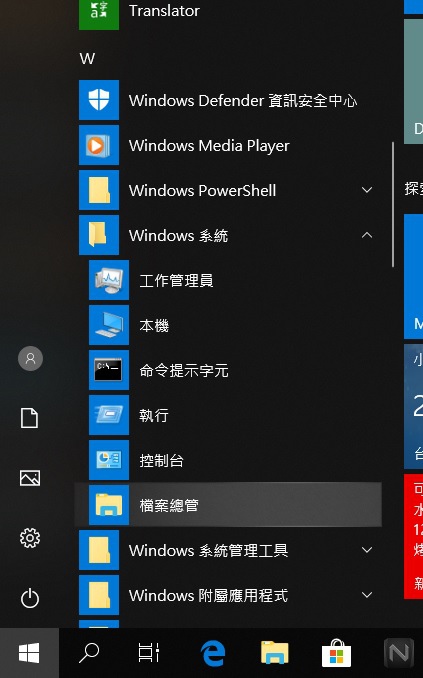Open File Explorer from the taskbar
The image size is (423, 678).
(x=275, y=653)
